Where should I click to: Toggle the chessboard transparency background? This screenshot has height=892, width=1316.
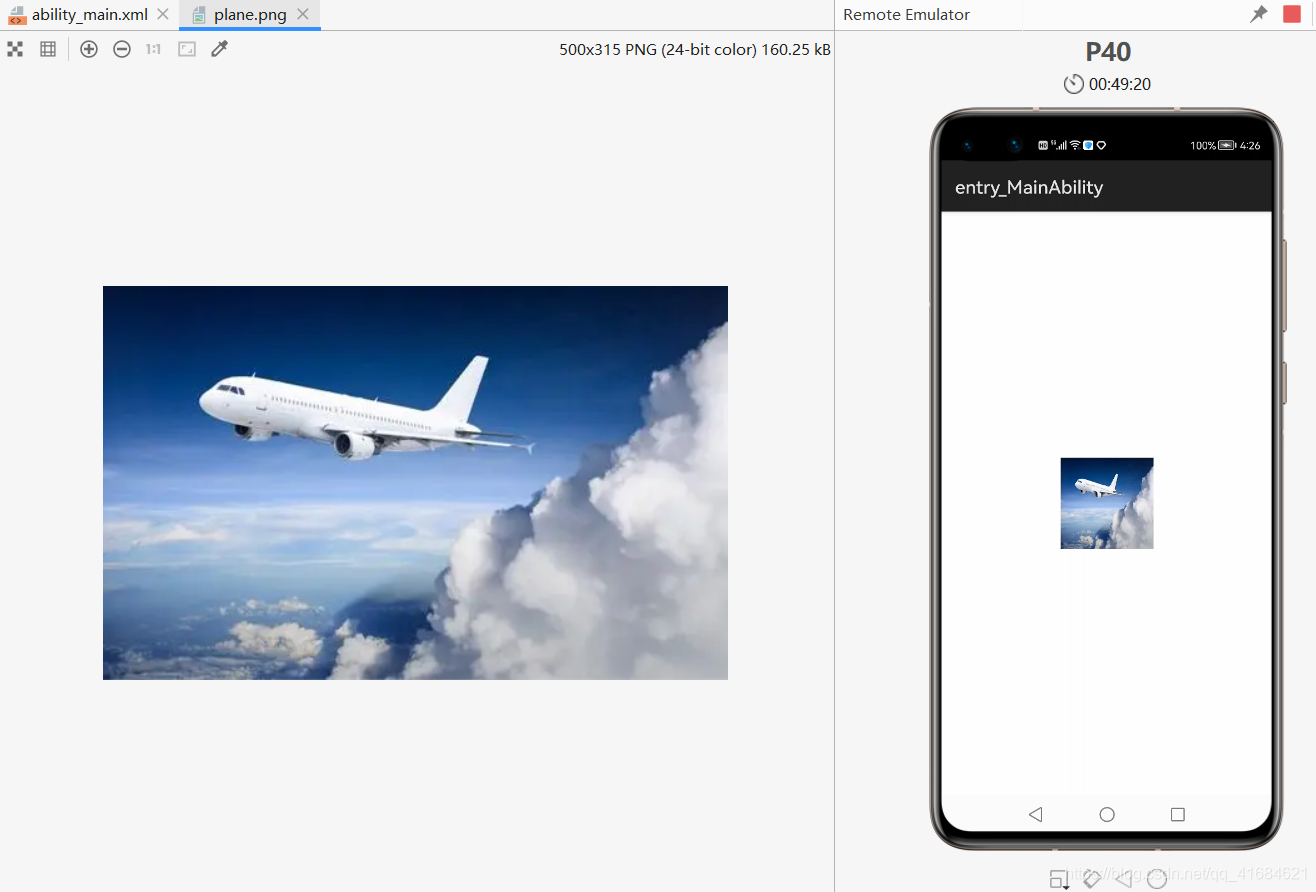click(15, 49)
